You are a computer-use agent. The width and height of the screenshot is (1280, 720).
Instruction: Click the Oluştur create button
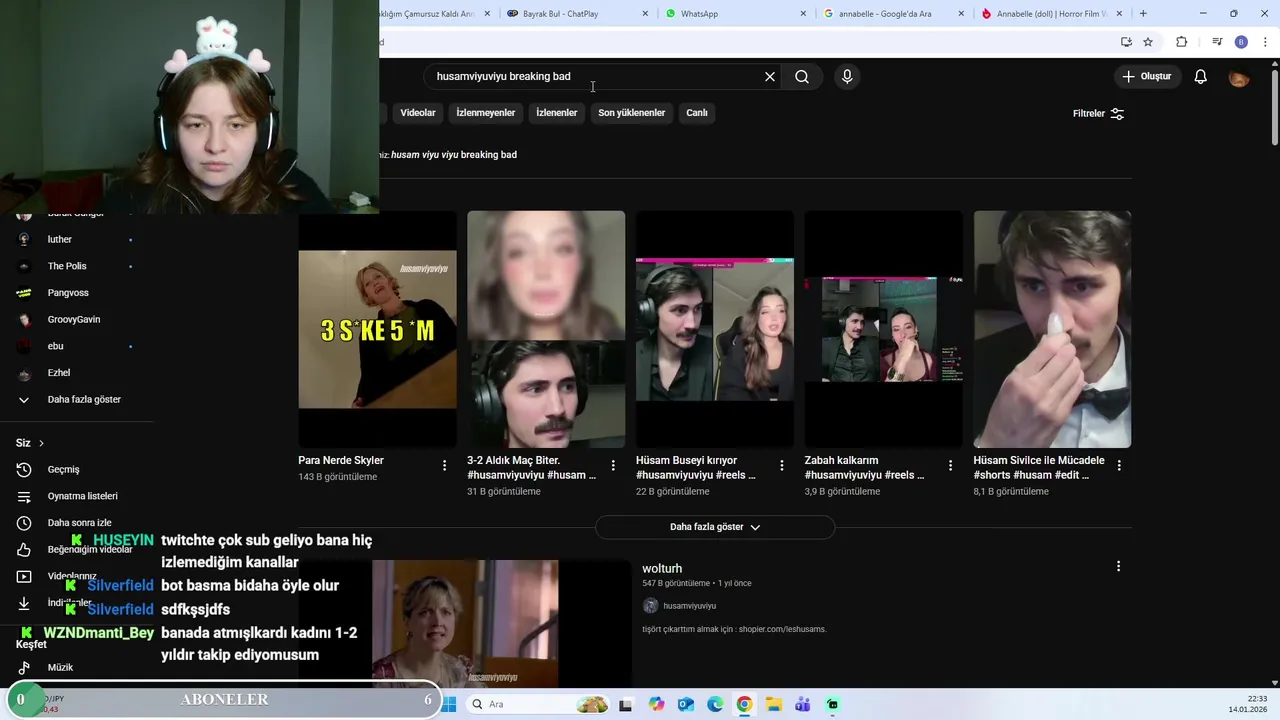[x=1146, y=77]
